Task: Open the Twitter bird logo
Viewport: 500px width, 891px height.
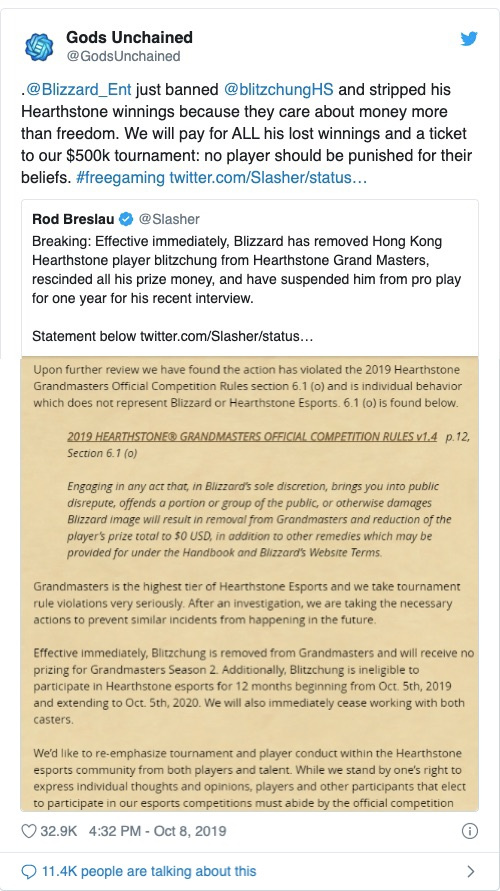Action: [469, 39]
